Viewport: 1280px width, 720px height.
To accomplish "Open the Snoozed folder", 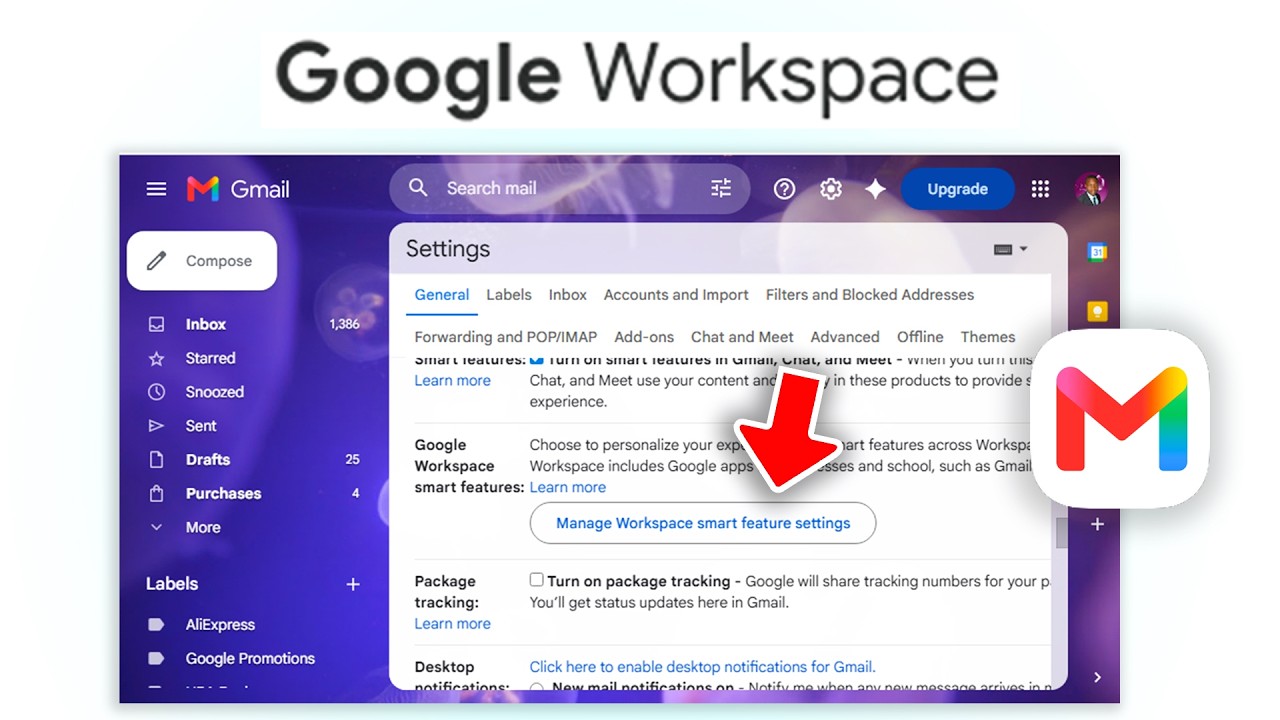I will tap(214, 392).
